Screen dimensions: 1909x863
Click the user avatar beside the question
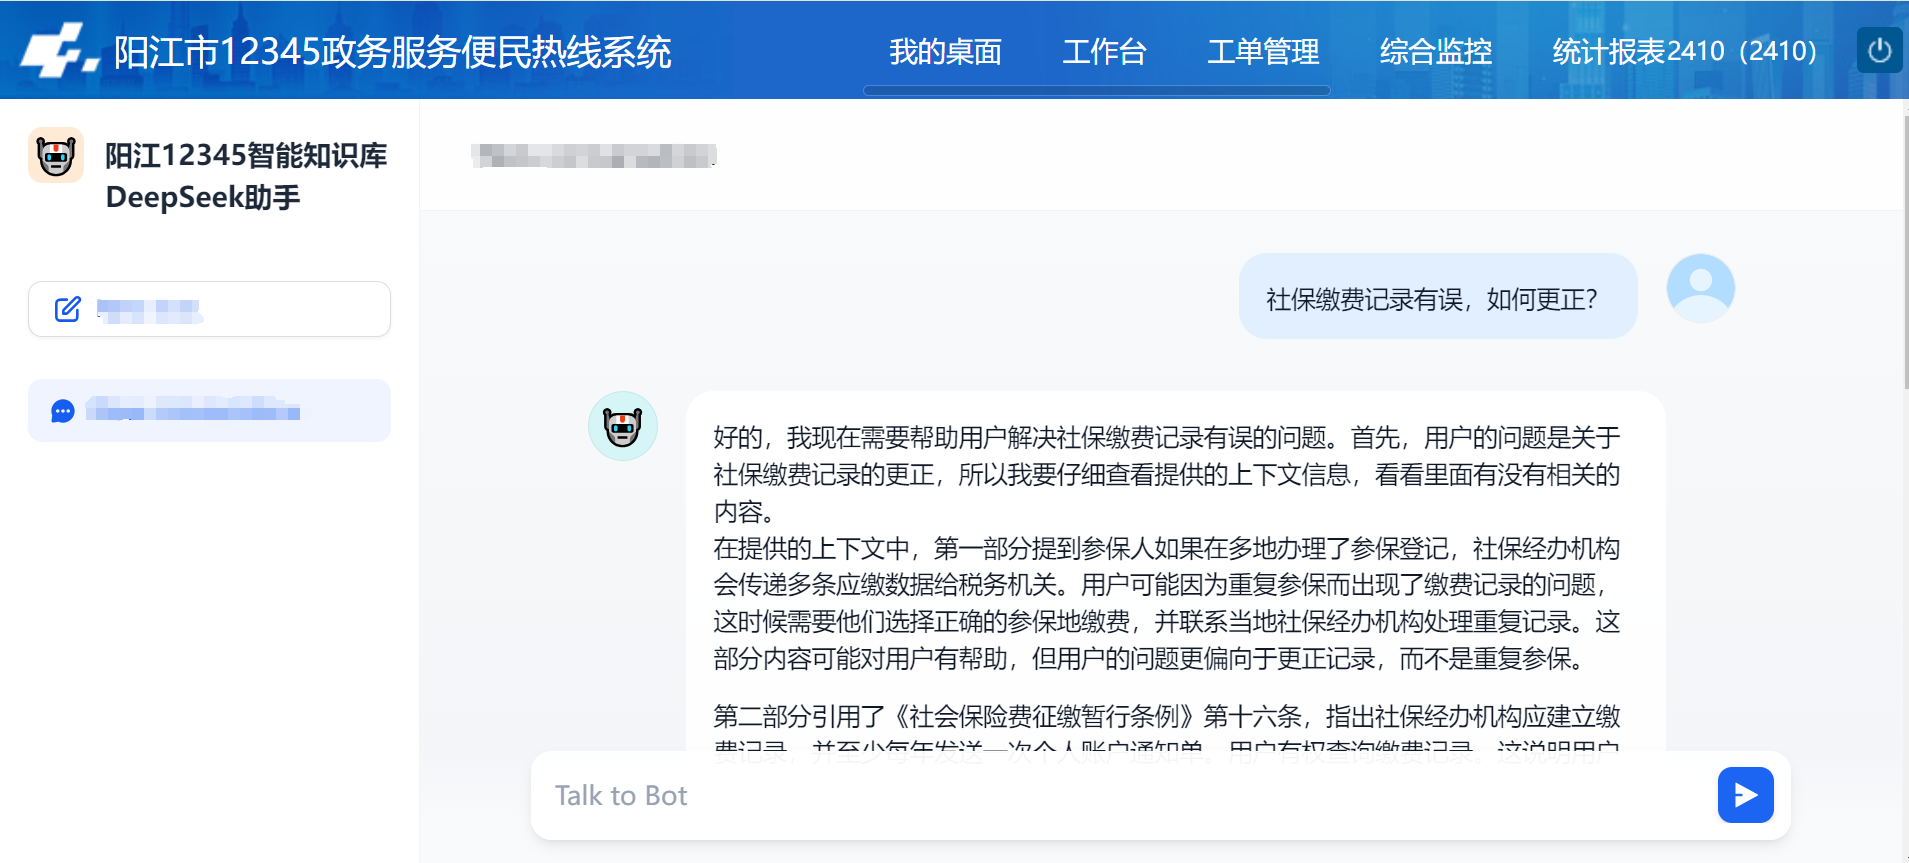point(1700,288)
